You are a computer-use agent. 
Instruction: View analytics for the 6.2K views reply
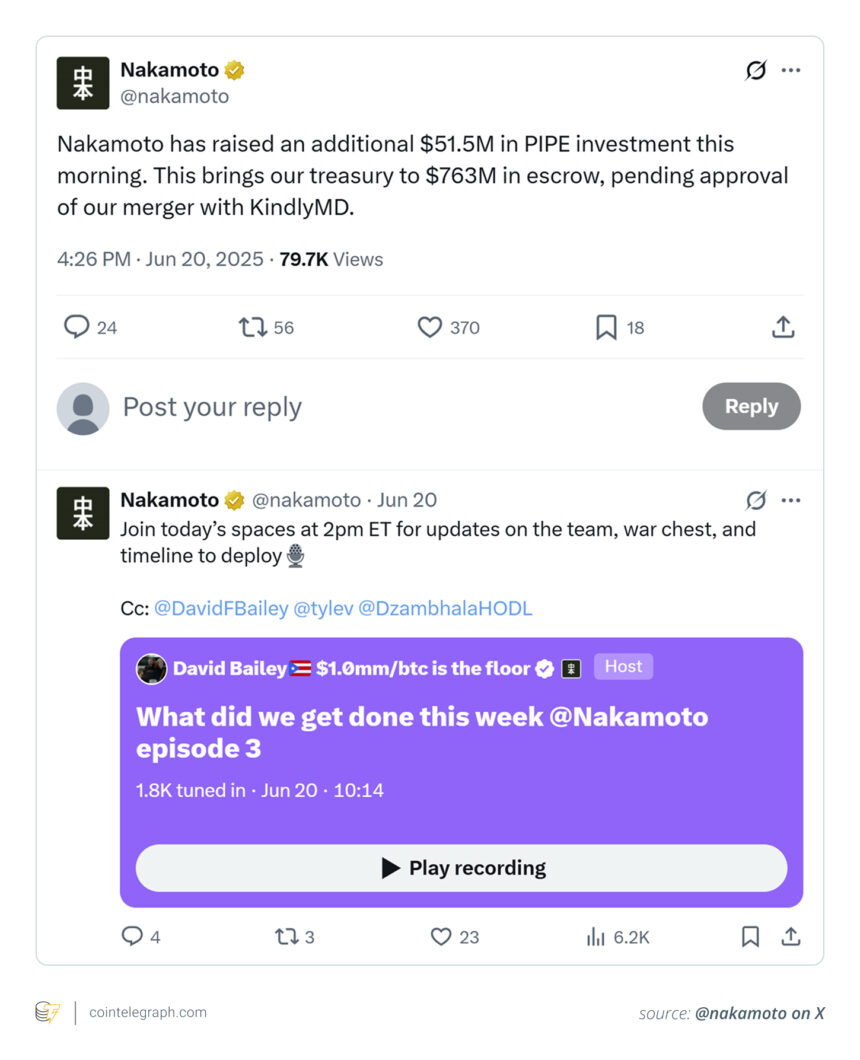(596, 937)
